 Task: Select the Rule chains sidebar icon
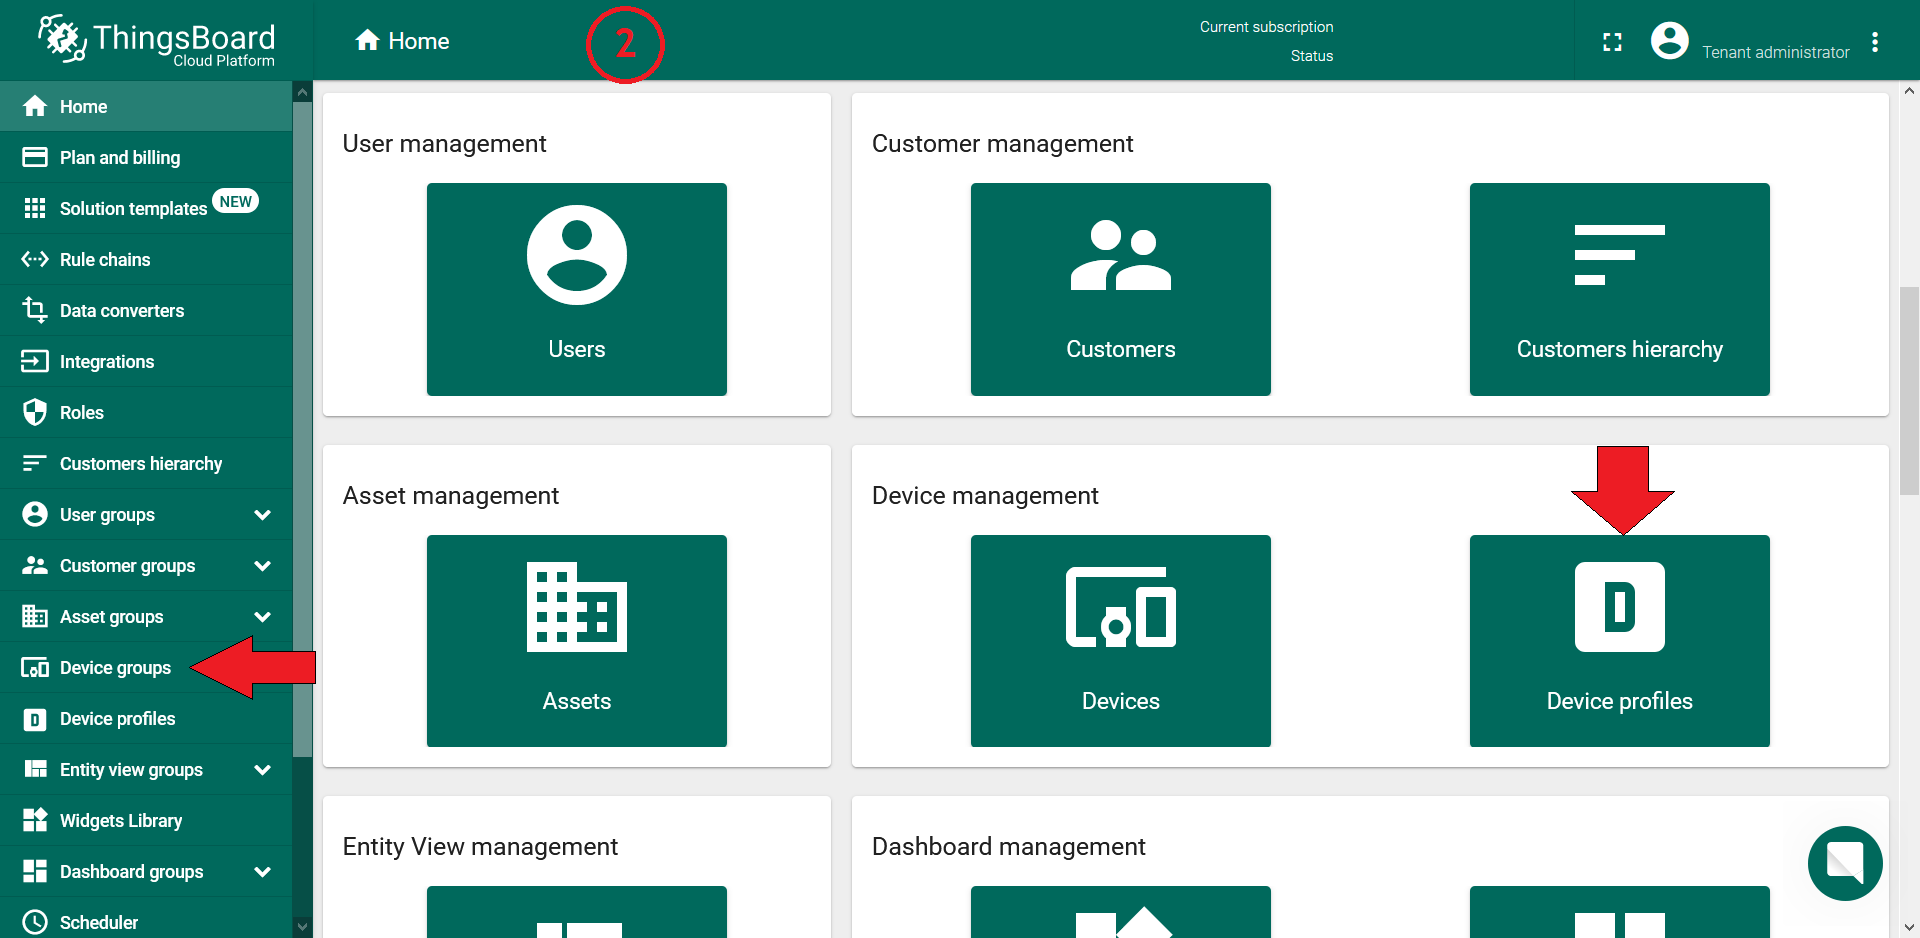point(35,259)
